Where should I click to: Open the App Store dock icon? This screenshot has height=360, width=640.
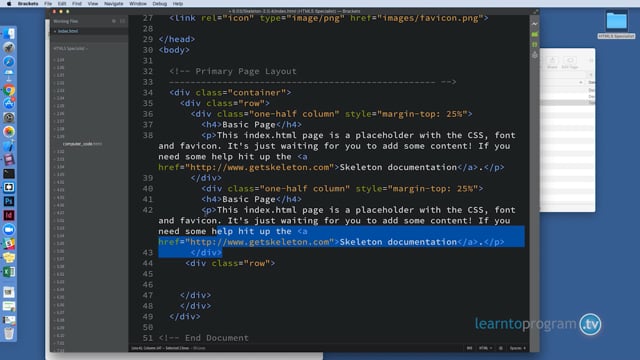point(9,104)
